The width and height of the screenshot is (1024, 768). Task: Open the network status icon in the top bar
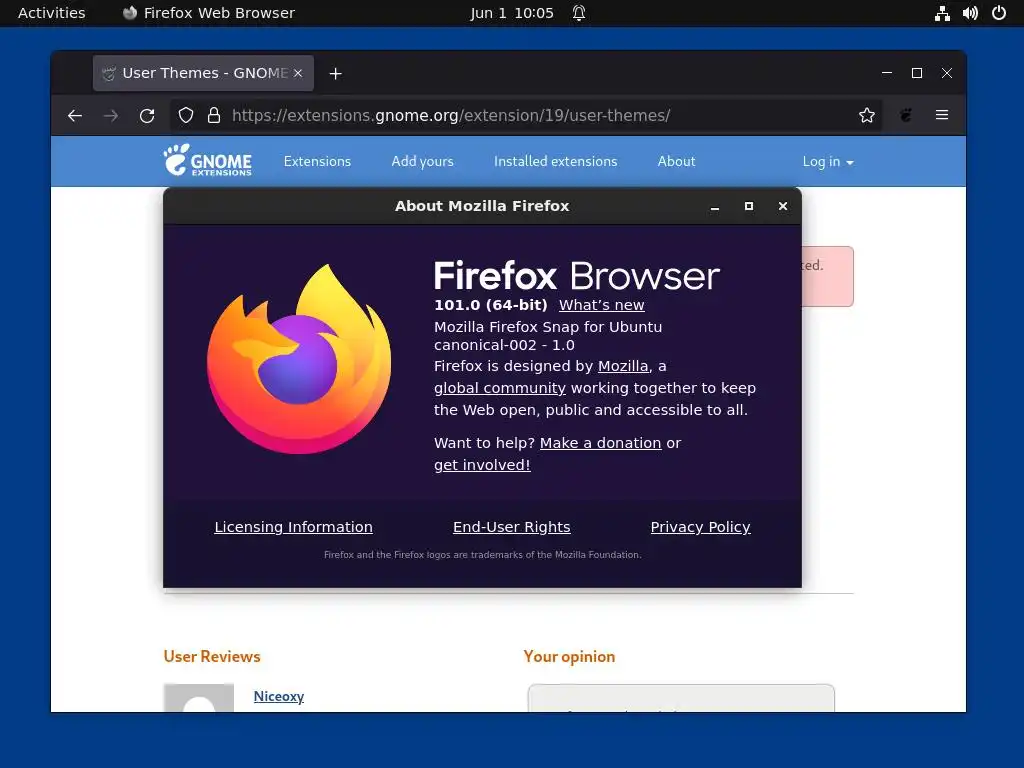(942, 13)
